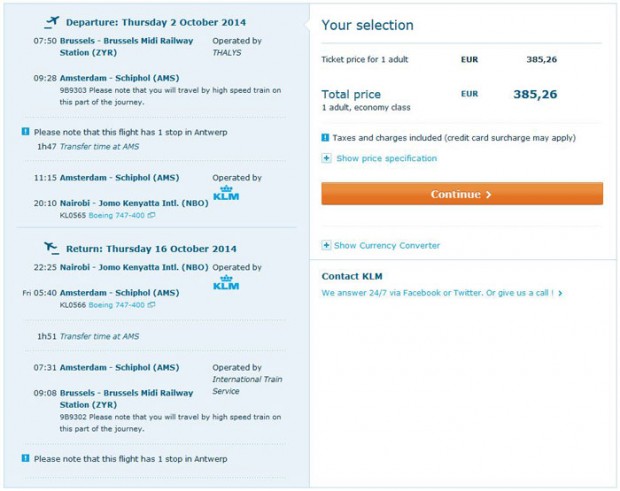Click the arrow after Or give us a call
The width and height of the screenshot is (620, 491).
click(560, 294)
